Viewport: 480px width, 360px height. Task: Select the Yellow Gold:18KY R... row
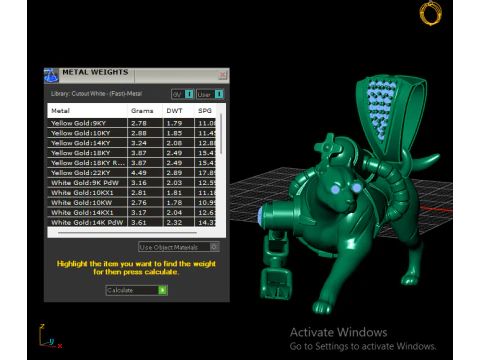click(132, 163)
